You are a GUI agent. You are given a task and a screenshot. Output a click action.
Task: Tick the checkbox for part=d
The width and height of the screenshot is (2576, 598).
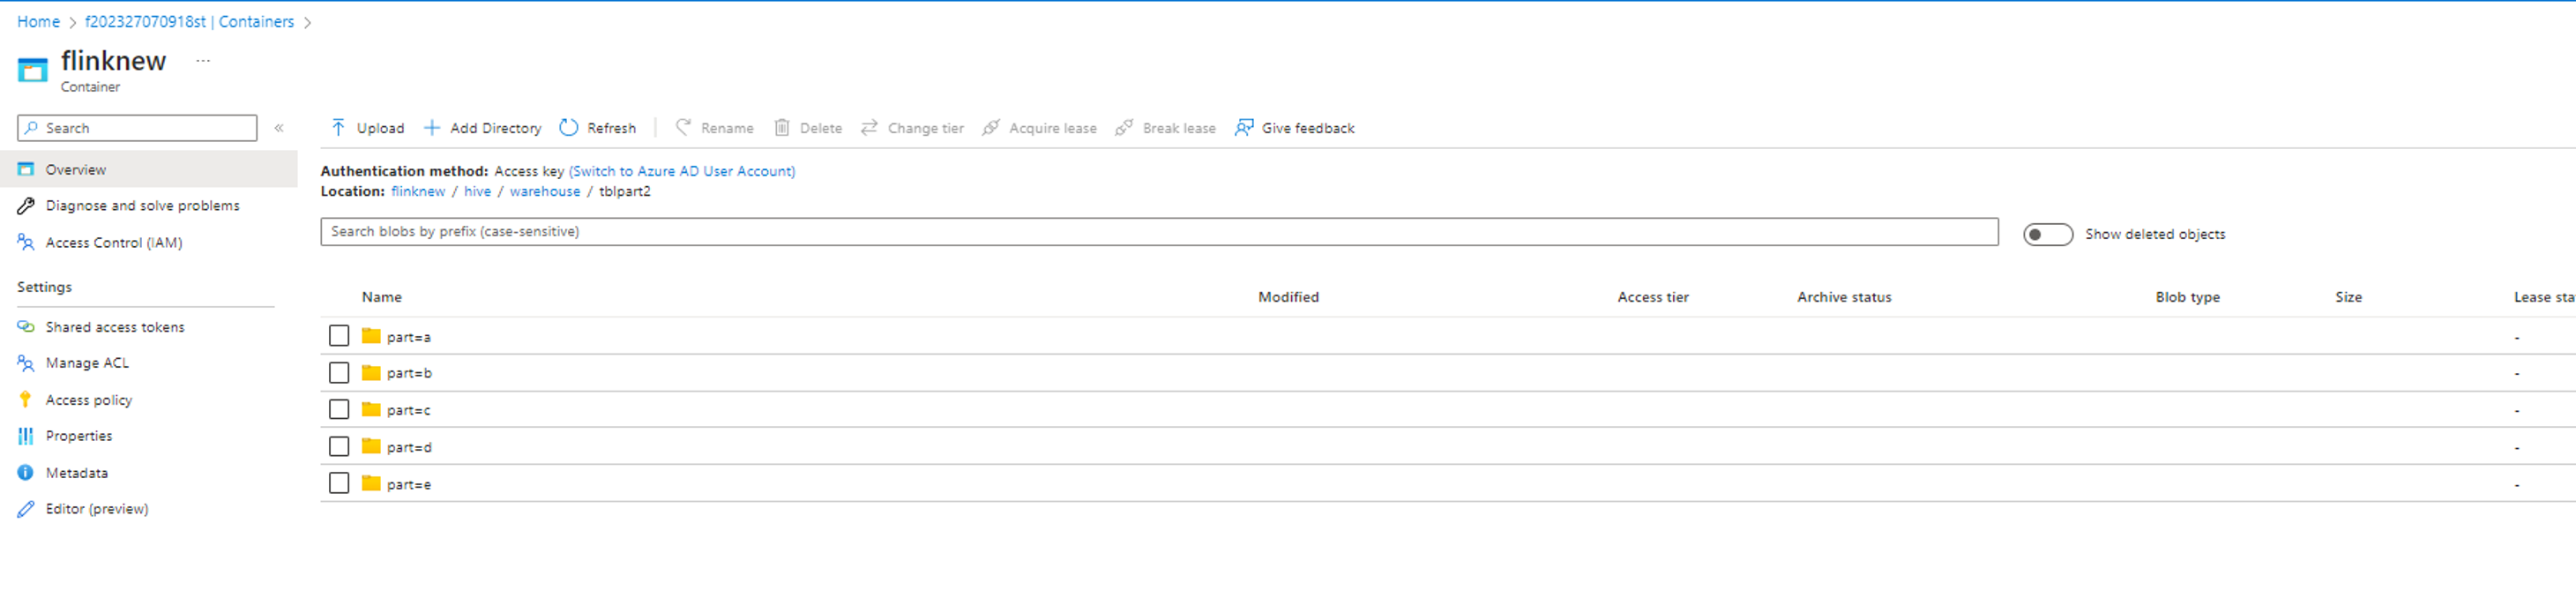[339, 446]
